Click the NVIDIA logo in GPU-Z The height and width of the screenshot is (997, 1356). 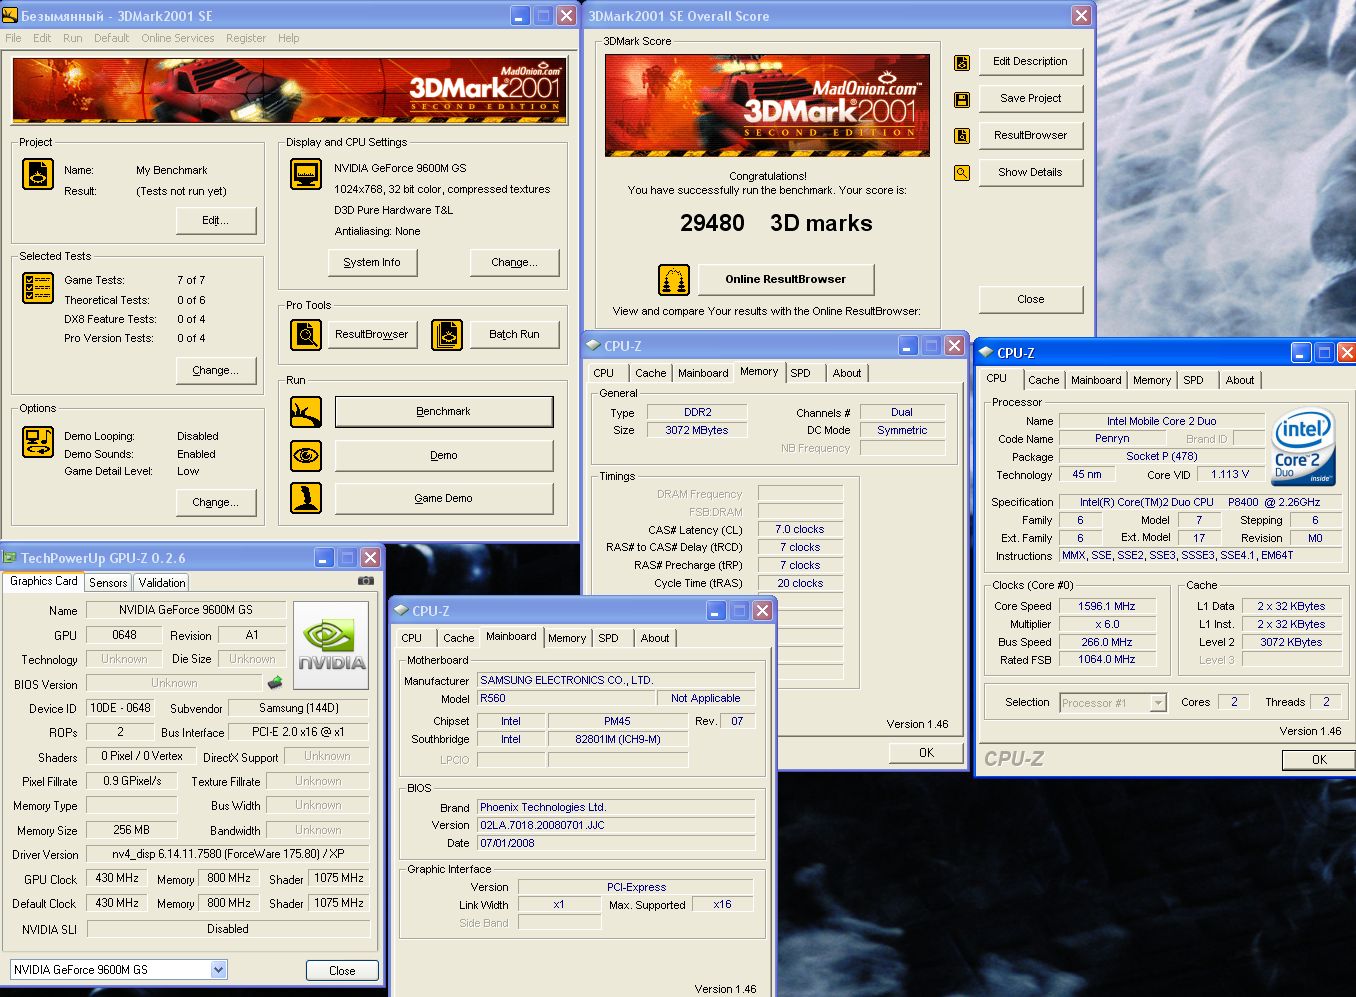331,645
